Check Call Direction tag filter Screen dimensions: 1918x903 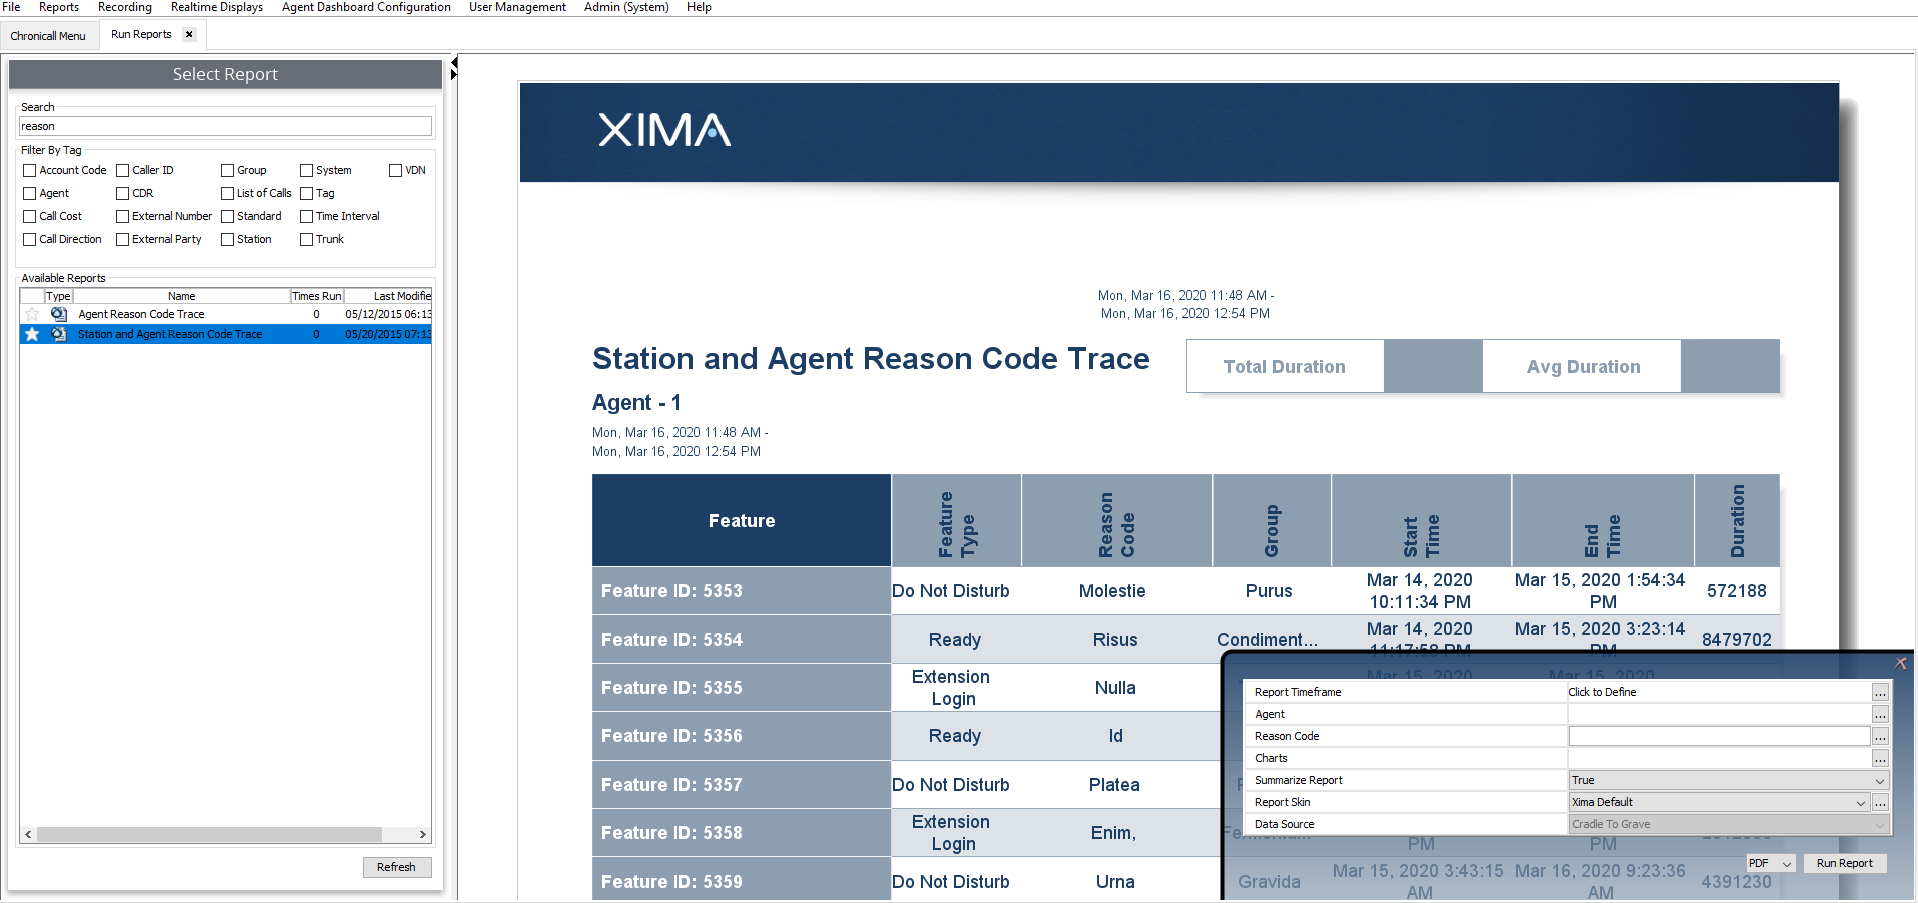tap(30, 239)
